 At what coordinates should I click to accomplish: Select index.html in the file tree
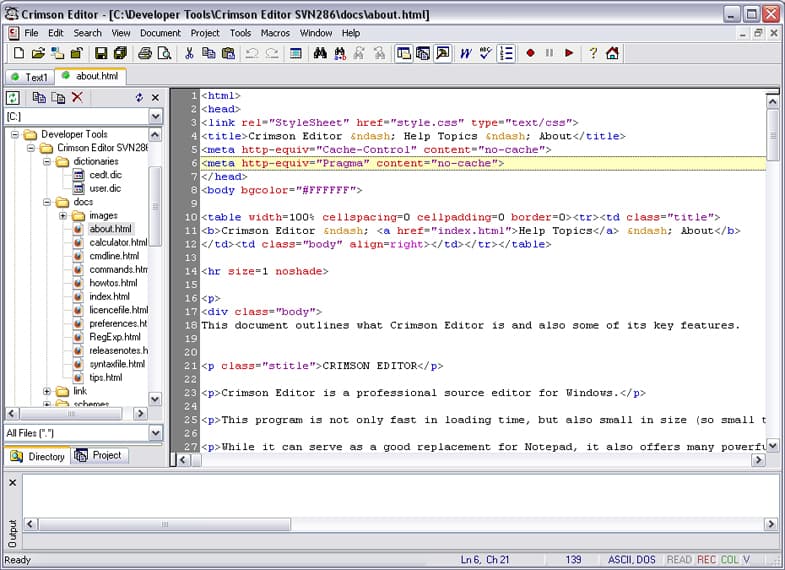[109, 296]
